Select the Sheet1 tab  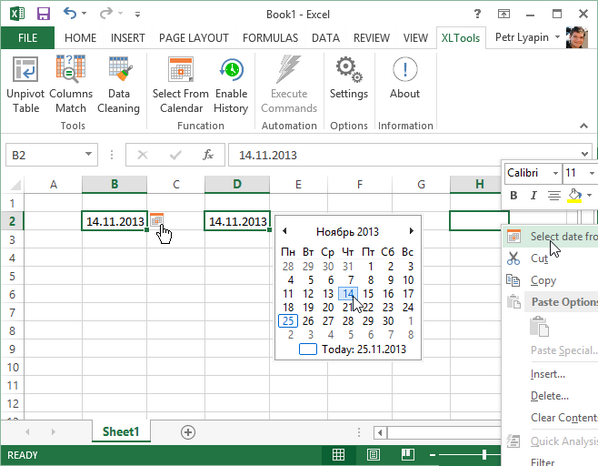point(121,432)
